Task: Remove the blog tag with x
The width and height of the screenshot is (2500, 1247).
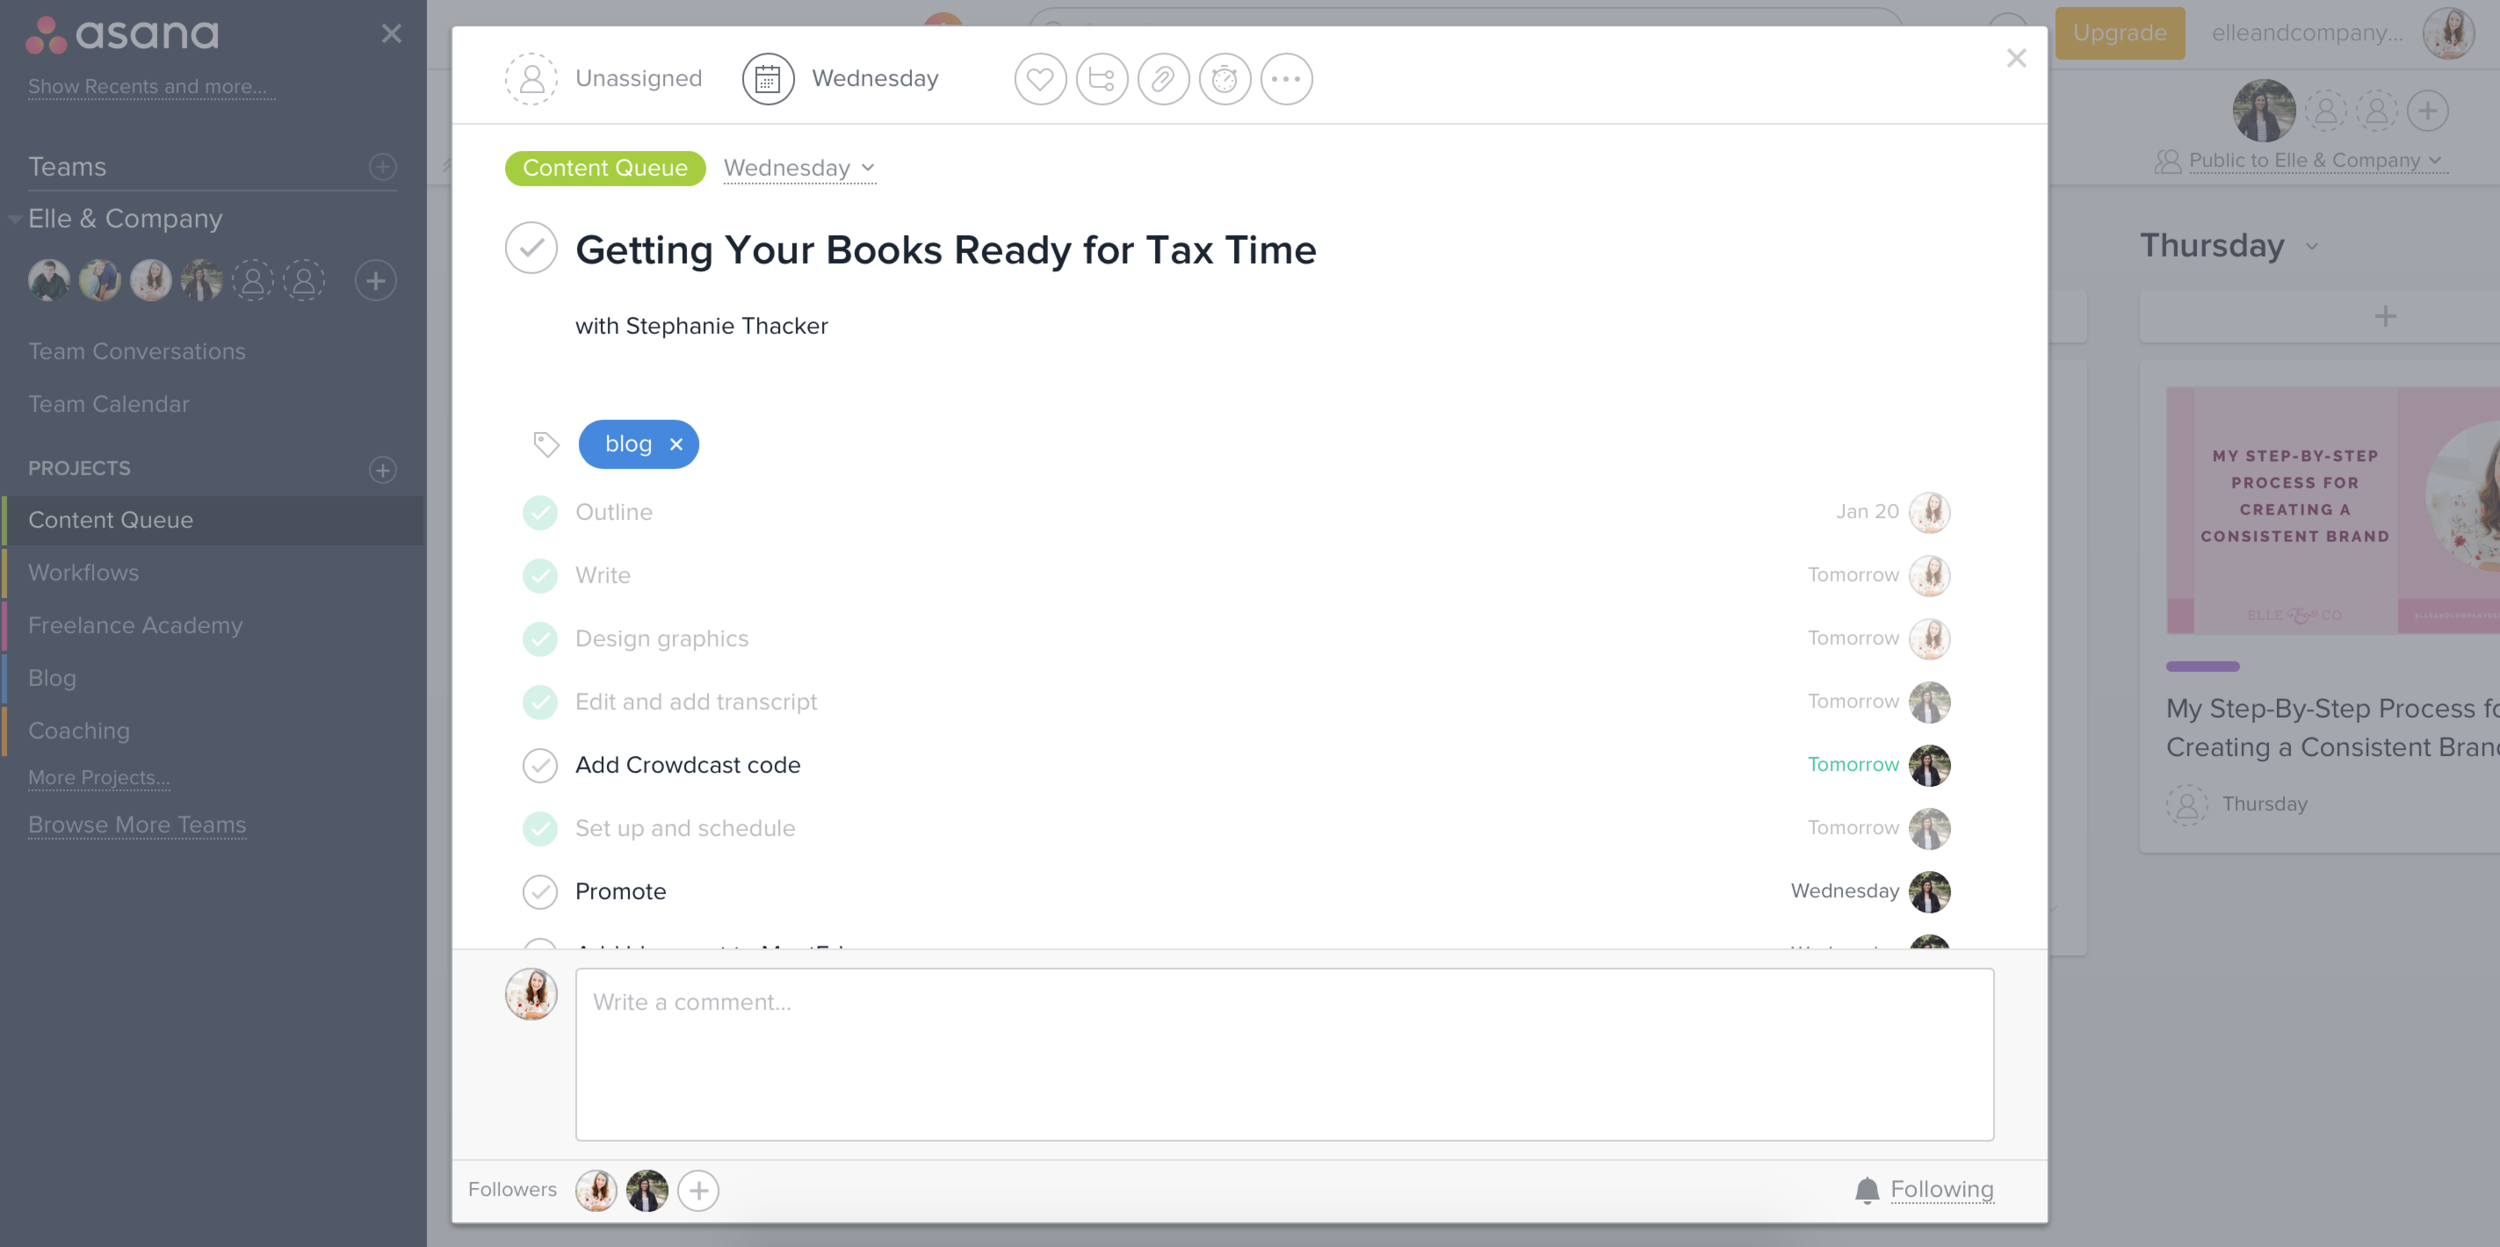Action: [x=677, y=444]
